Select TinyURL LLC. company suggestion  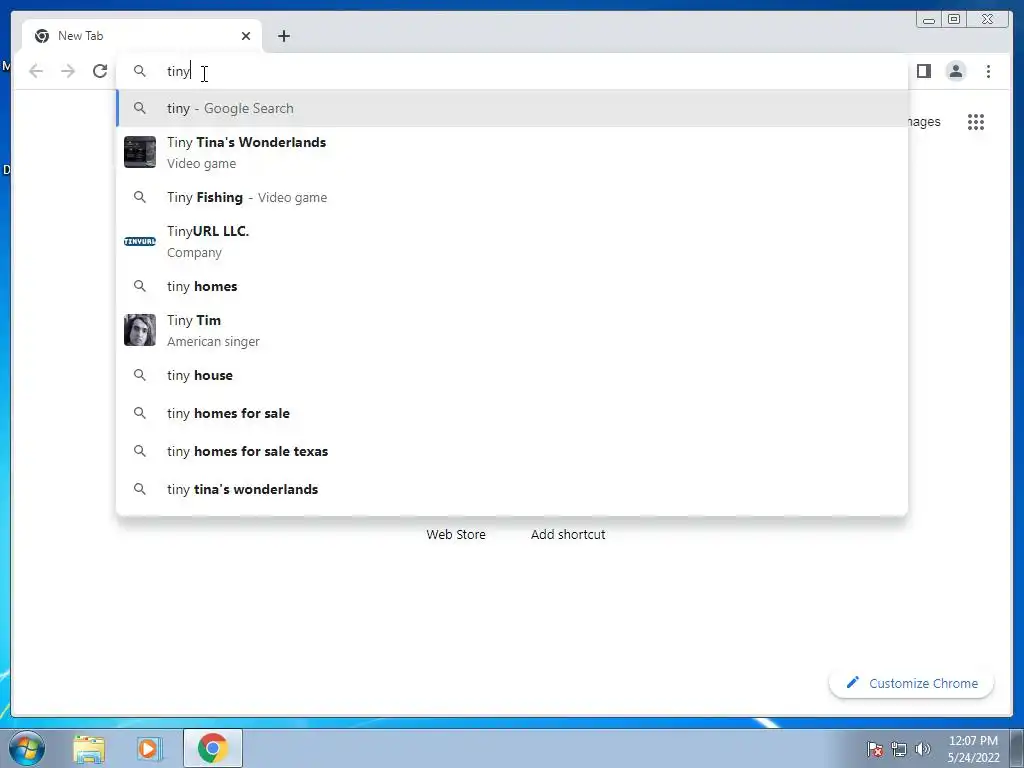[x=512, y=242]
